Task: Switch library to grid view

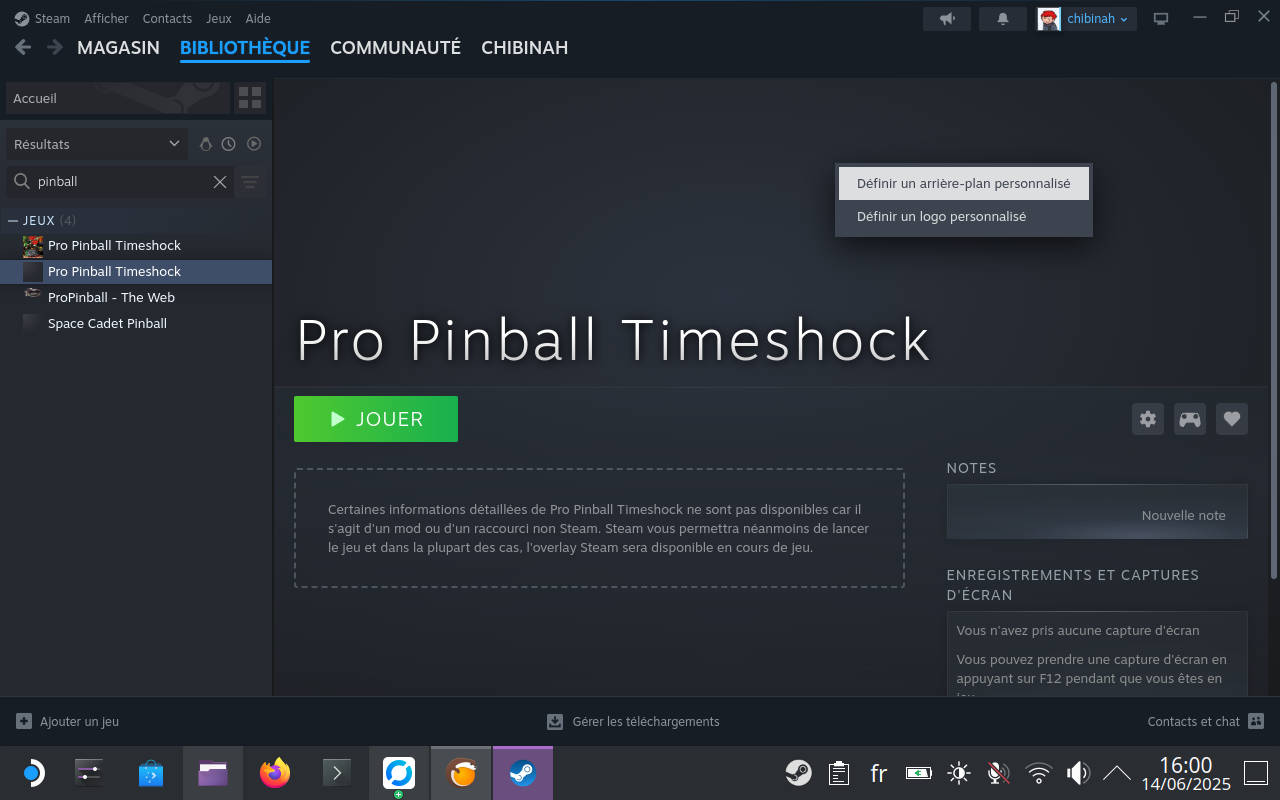Action: (250, 98)
